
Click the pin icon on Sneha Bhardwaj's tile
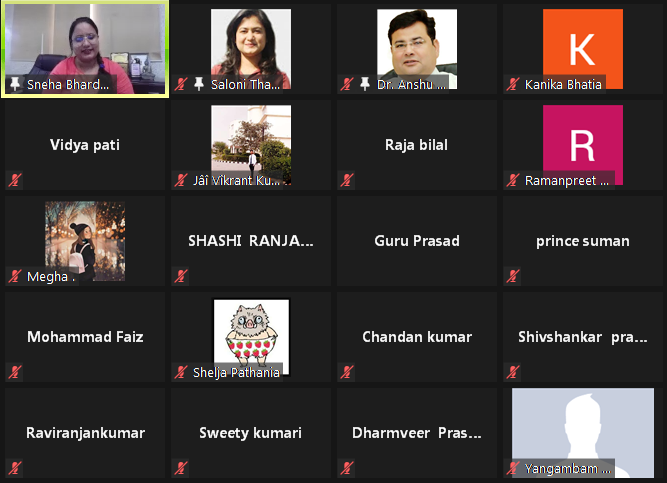(x=15, y=84)
